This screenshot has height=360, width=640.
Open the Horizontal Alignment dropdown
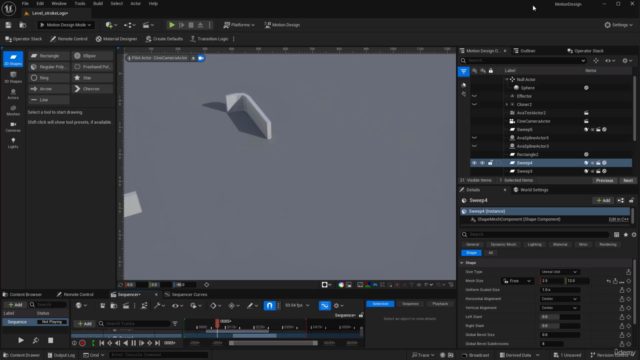[x=559, y=299]
